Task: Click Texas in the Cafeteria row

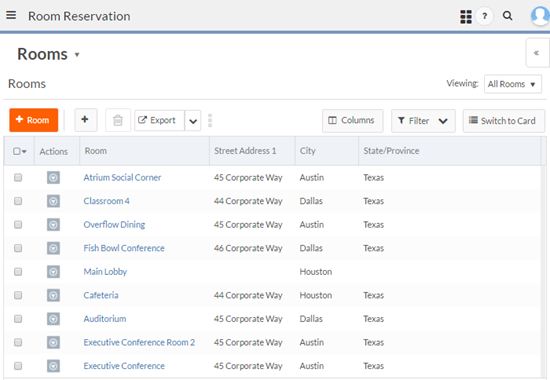Action: pyautogui.click(x=373, y=295)
